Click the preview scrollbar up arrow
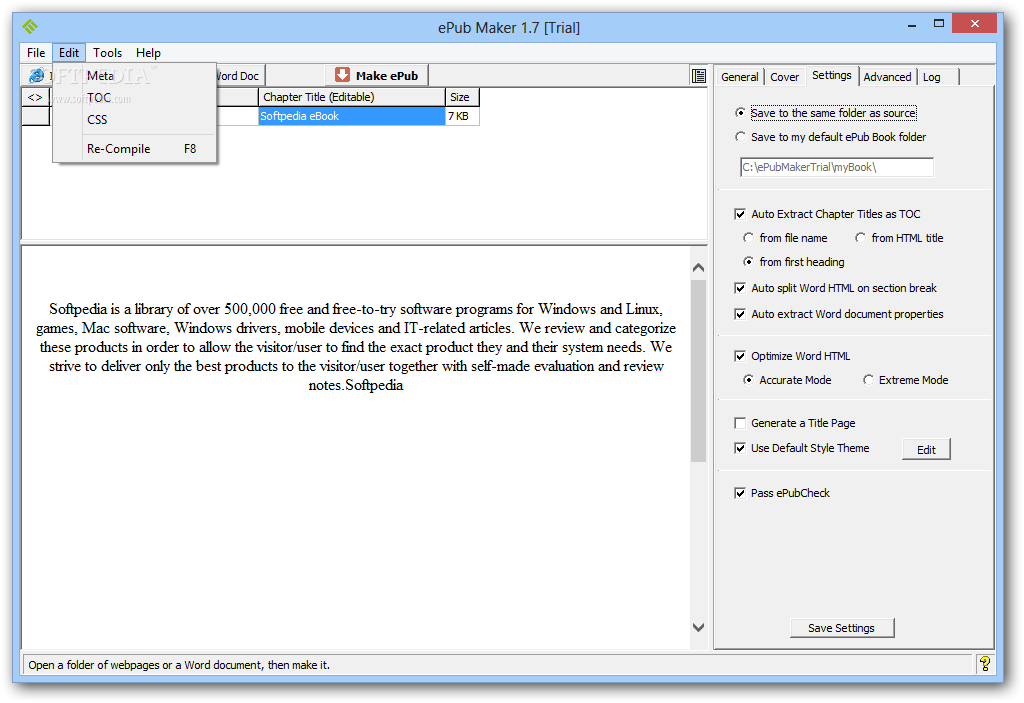This screenshot has width=1024, height=703. pyautogui.click(x=698, y=268)
